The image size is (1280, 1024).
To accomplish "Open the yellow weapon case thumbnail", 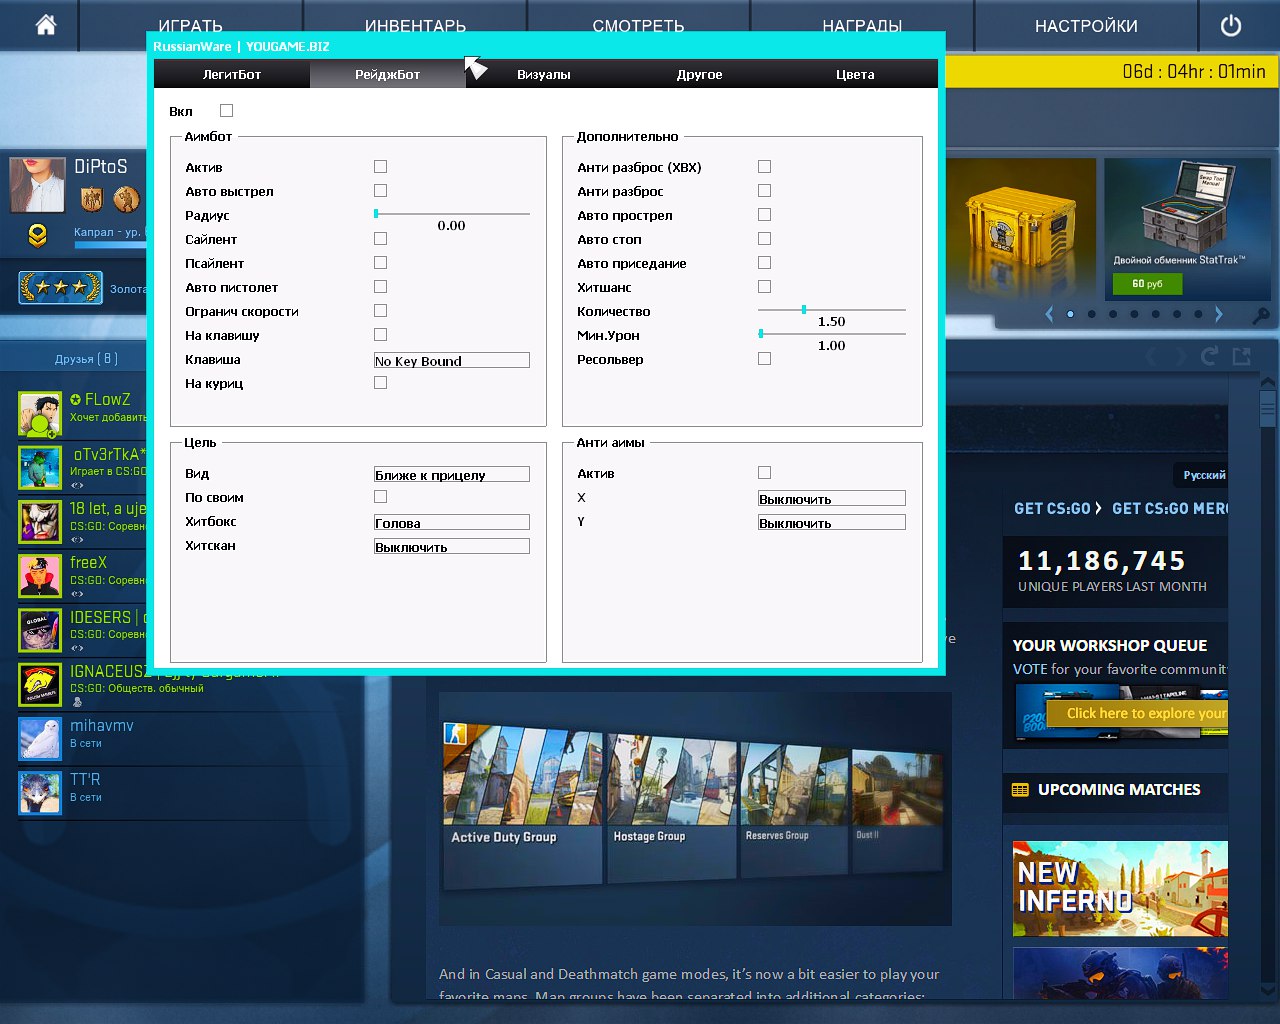I will tap(1021, 229).
